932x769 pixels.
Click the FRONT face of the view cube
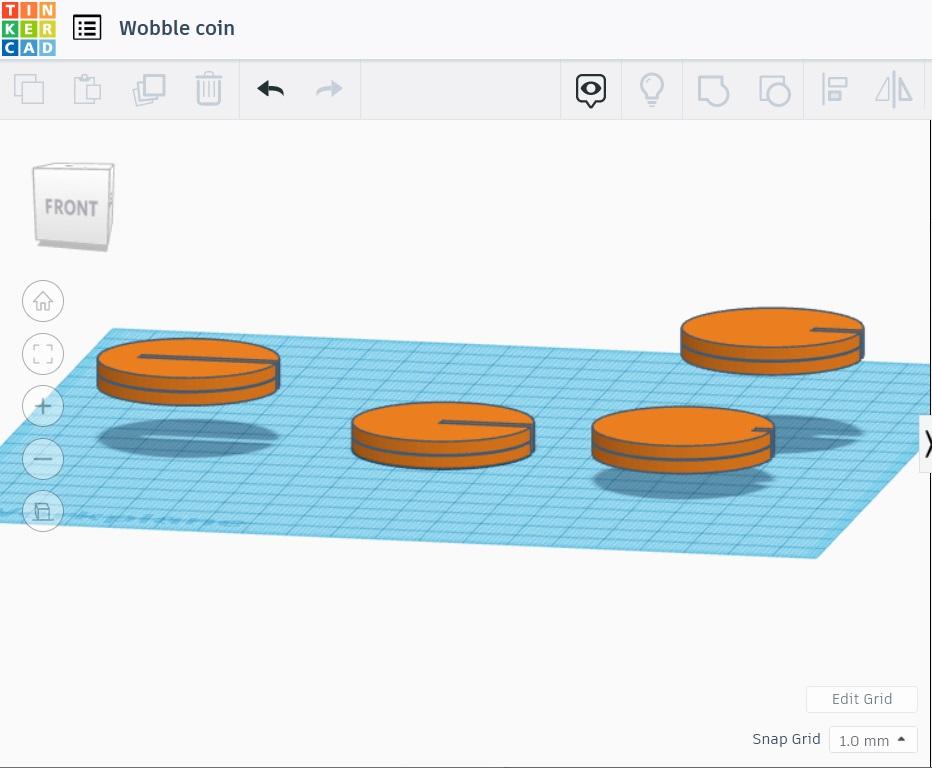click(x=71, y=205)
